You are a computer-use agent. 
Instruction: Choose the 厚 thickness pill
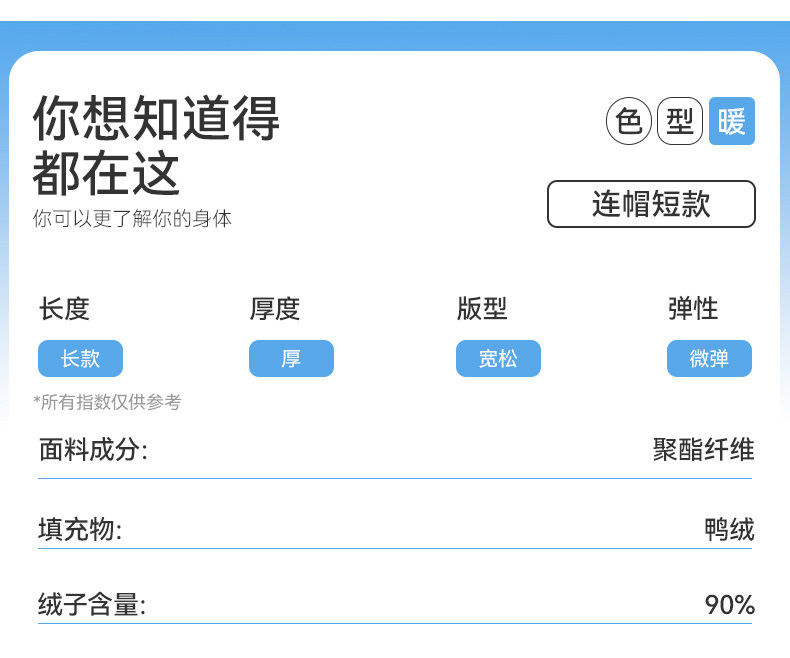tap(291, 359)
